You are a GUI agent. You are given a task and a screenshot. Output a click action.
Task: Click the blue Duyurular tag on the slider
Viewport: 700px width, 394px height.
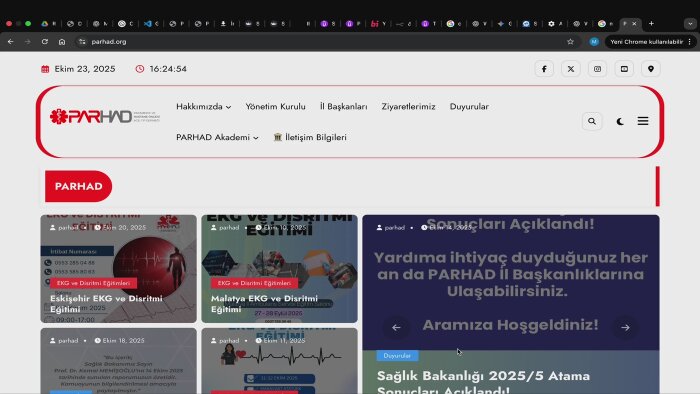point(397,356)
